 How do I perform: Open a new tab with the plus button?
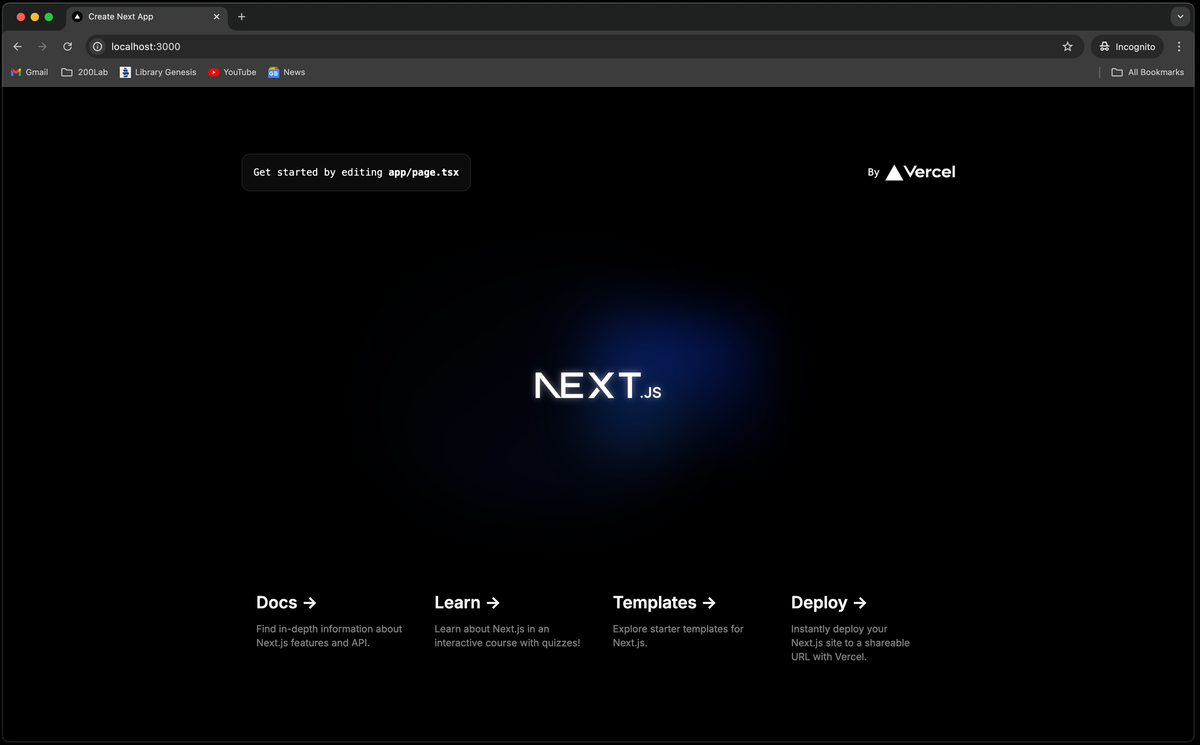pos(241,17)
